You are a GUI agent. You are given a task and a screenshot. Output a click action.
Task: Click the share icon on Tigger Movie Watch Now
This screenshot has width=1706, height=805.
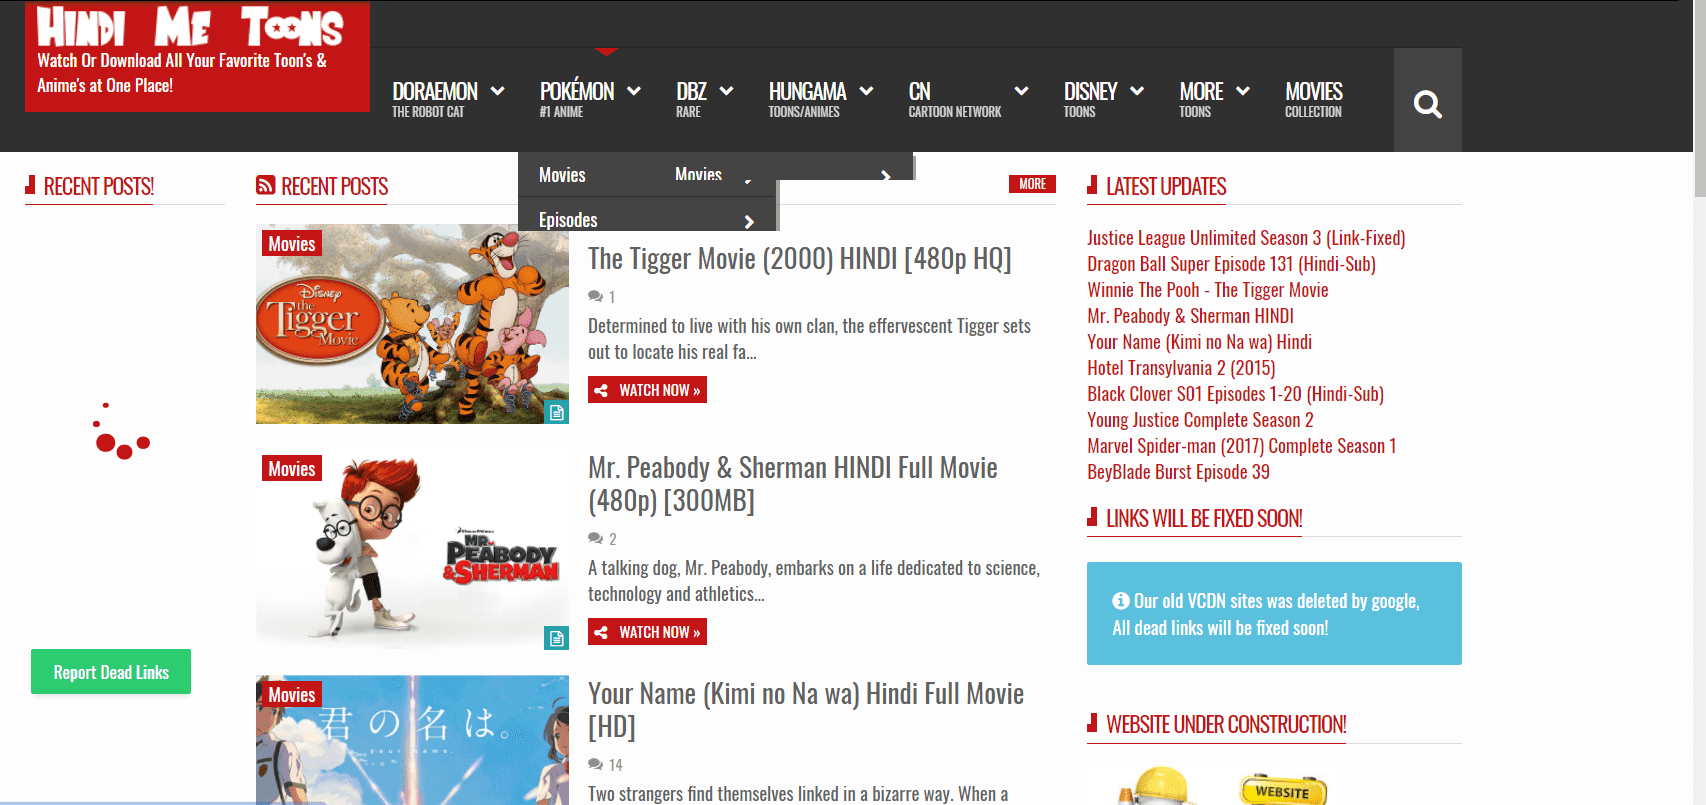[x=601, y=390]
